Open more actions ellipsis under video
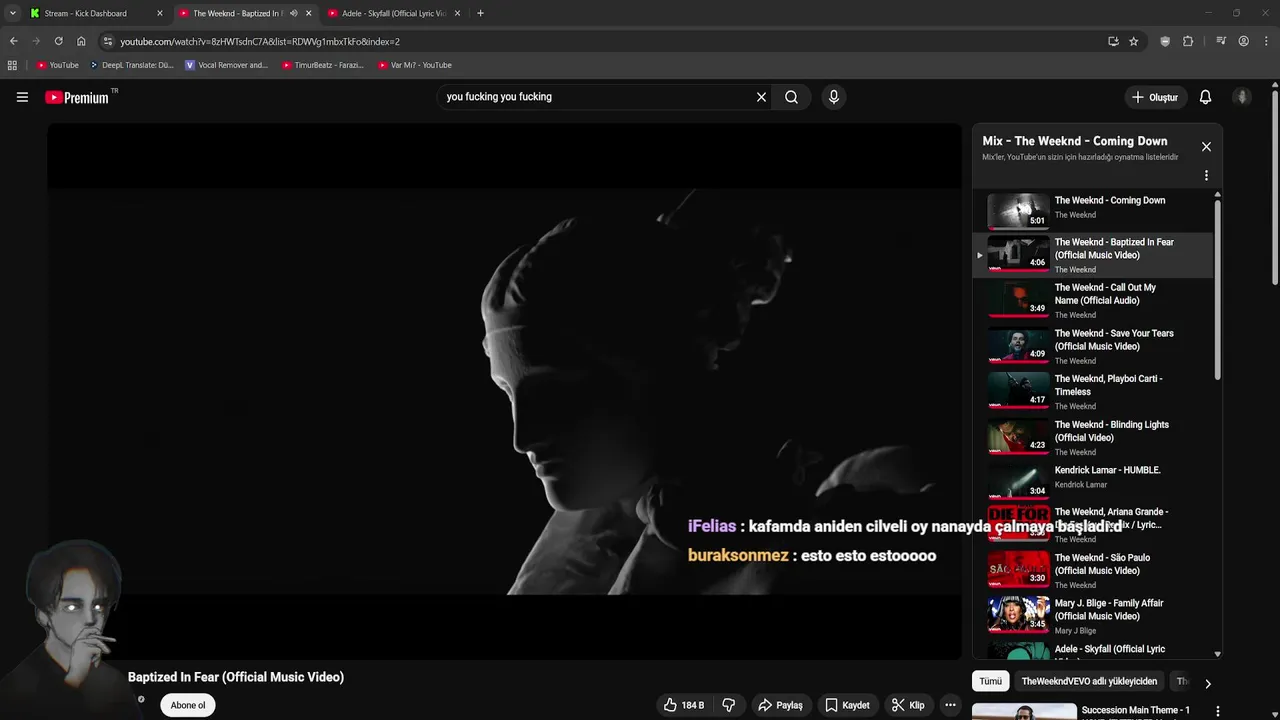The image size is (1280, 720). [950, 705]
